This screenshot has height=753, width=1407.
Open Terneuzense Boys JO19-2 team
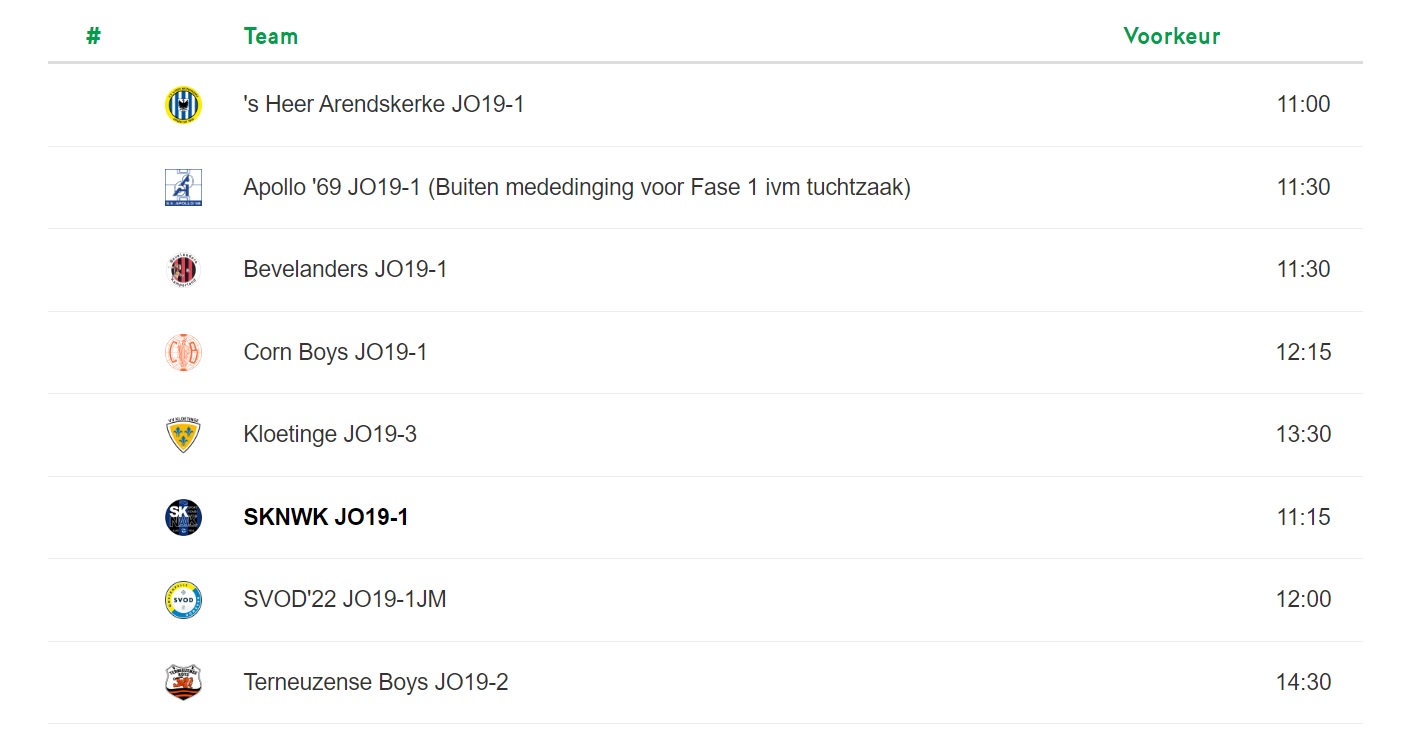(376, 682)
